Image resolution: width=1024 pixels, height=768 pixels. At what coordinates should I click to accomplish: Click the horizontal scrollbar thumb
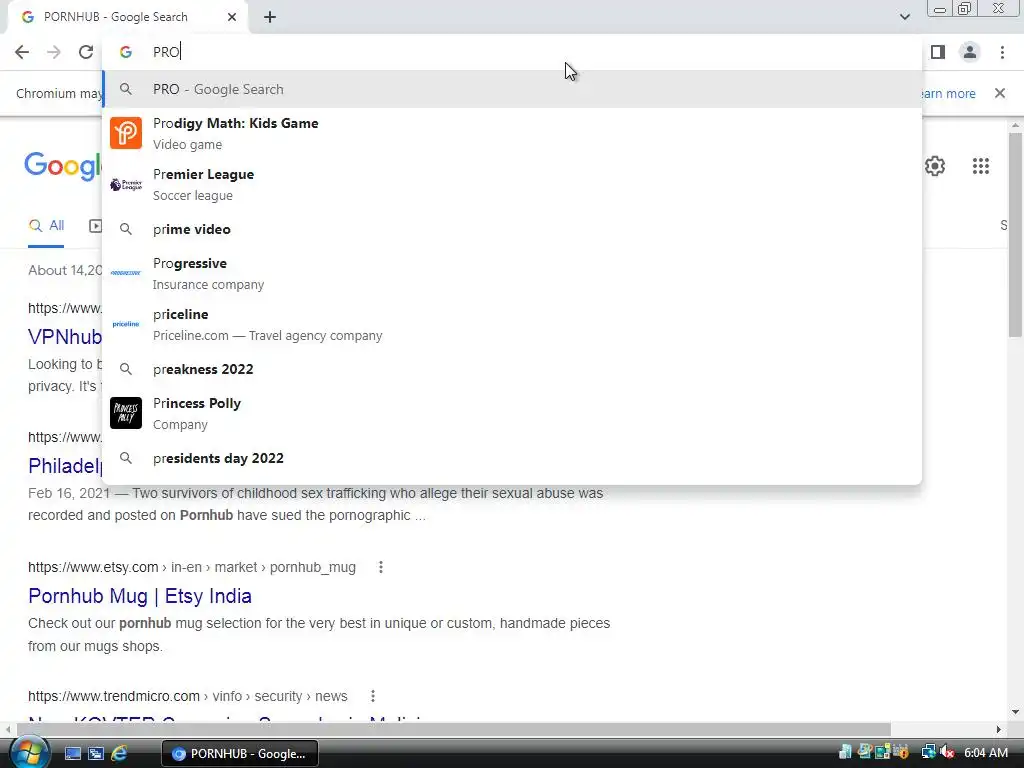click(x=454, y=729)
